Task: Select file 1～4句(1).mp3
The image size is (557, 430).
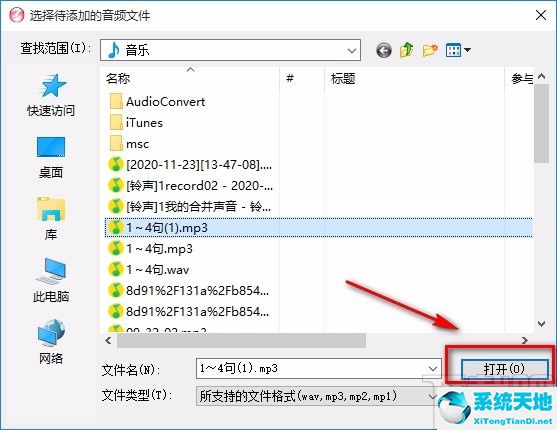Action: [319, 227]
